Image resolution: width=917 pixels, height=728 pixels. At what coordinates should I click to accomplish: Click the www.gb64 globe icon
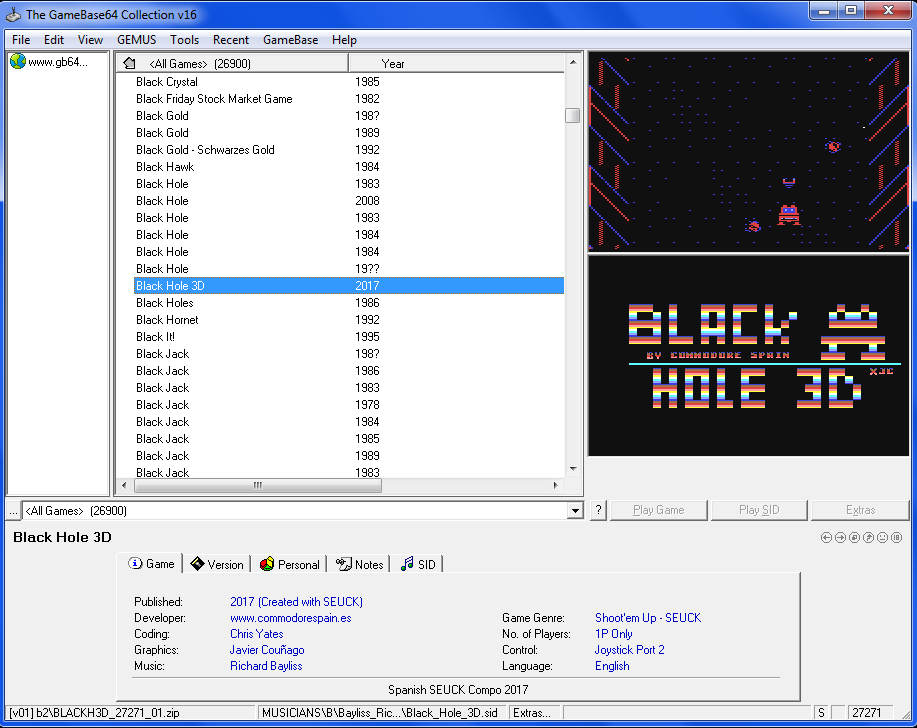click(x=18, y=61)
